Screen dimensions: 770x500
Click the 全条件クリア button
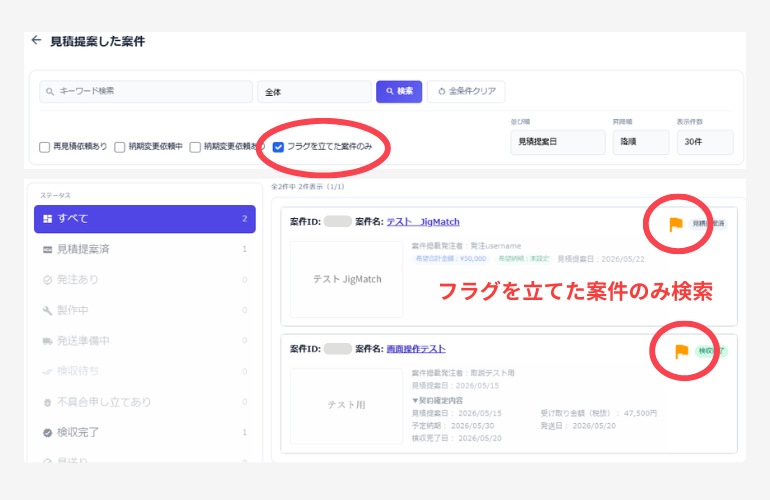pos(467,91)
